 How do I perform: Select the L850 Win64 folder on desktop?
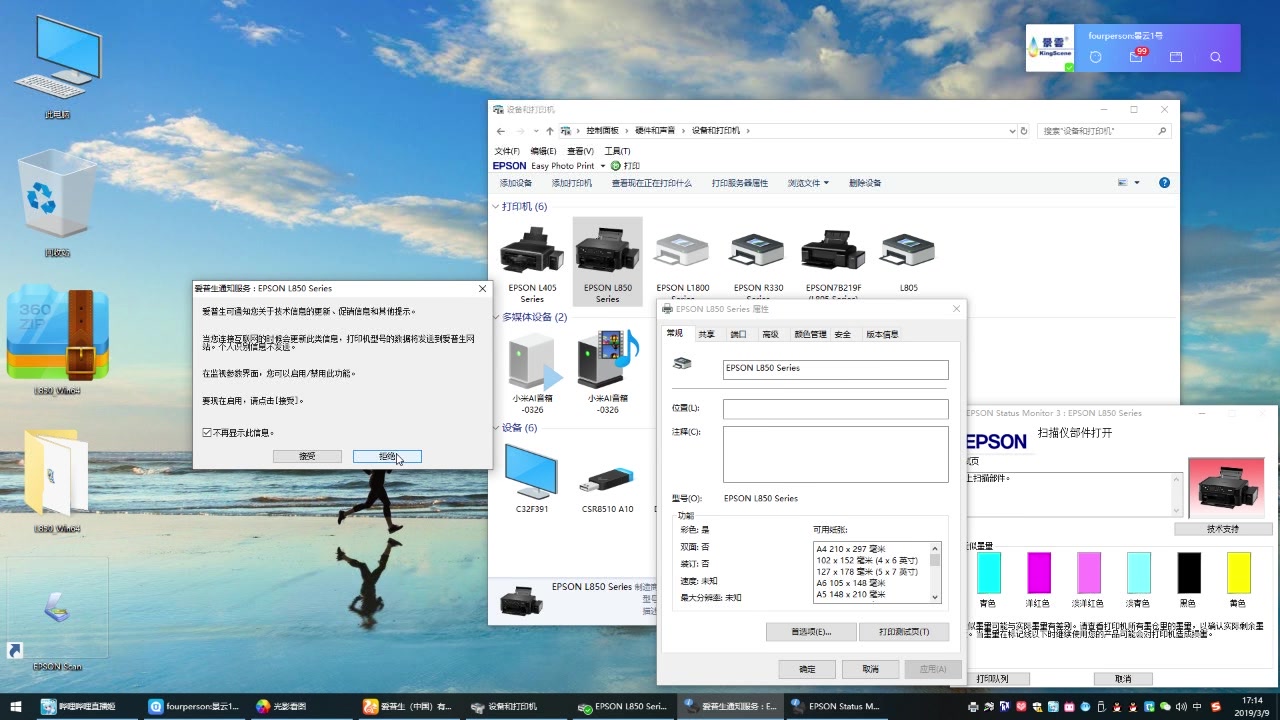[57, 480]
